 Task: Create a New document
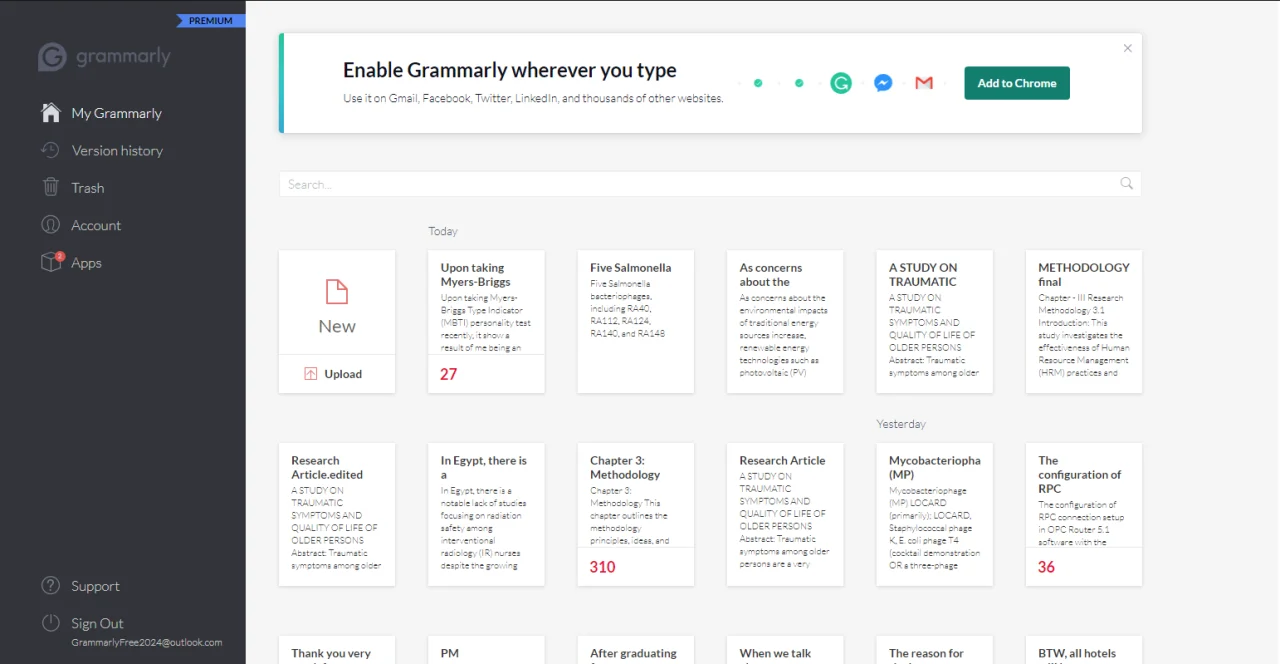(337, 303)
